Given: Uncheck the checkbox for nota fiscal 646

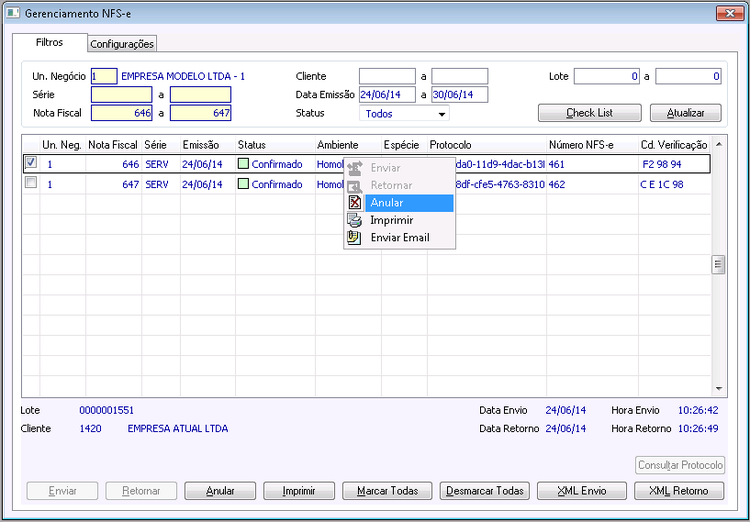Looking at the screenshot, I should tap(31, 163).
